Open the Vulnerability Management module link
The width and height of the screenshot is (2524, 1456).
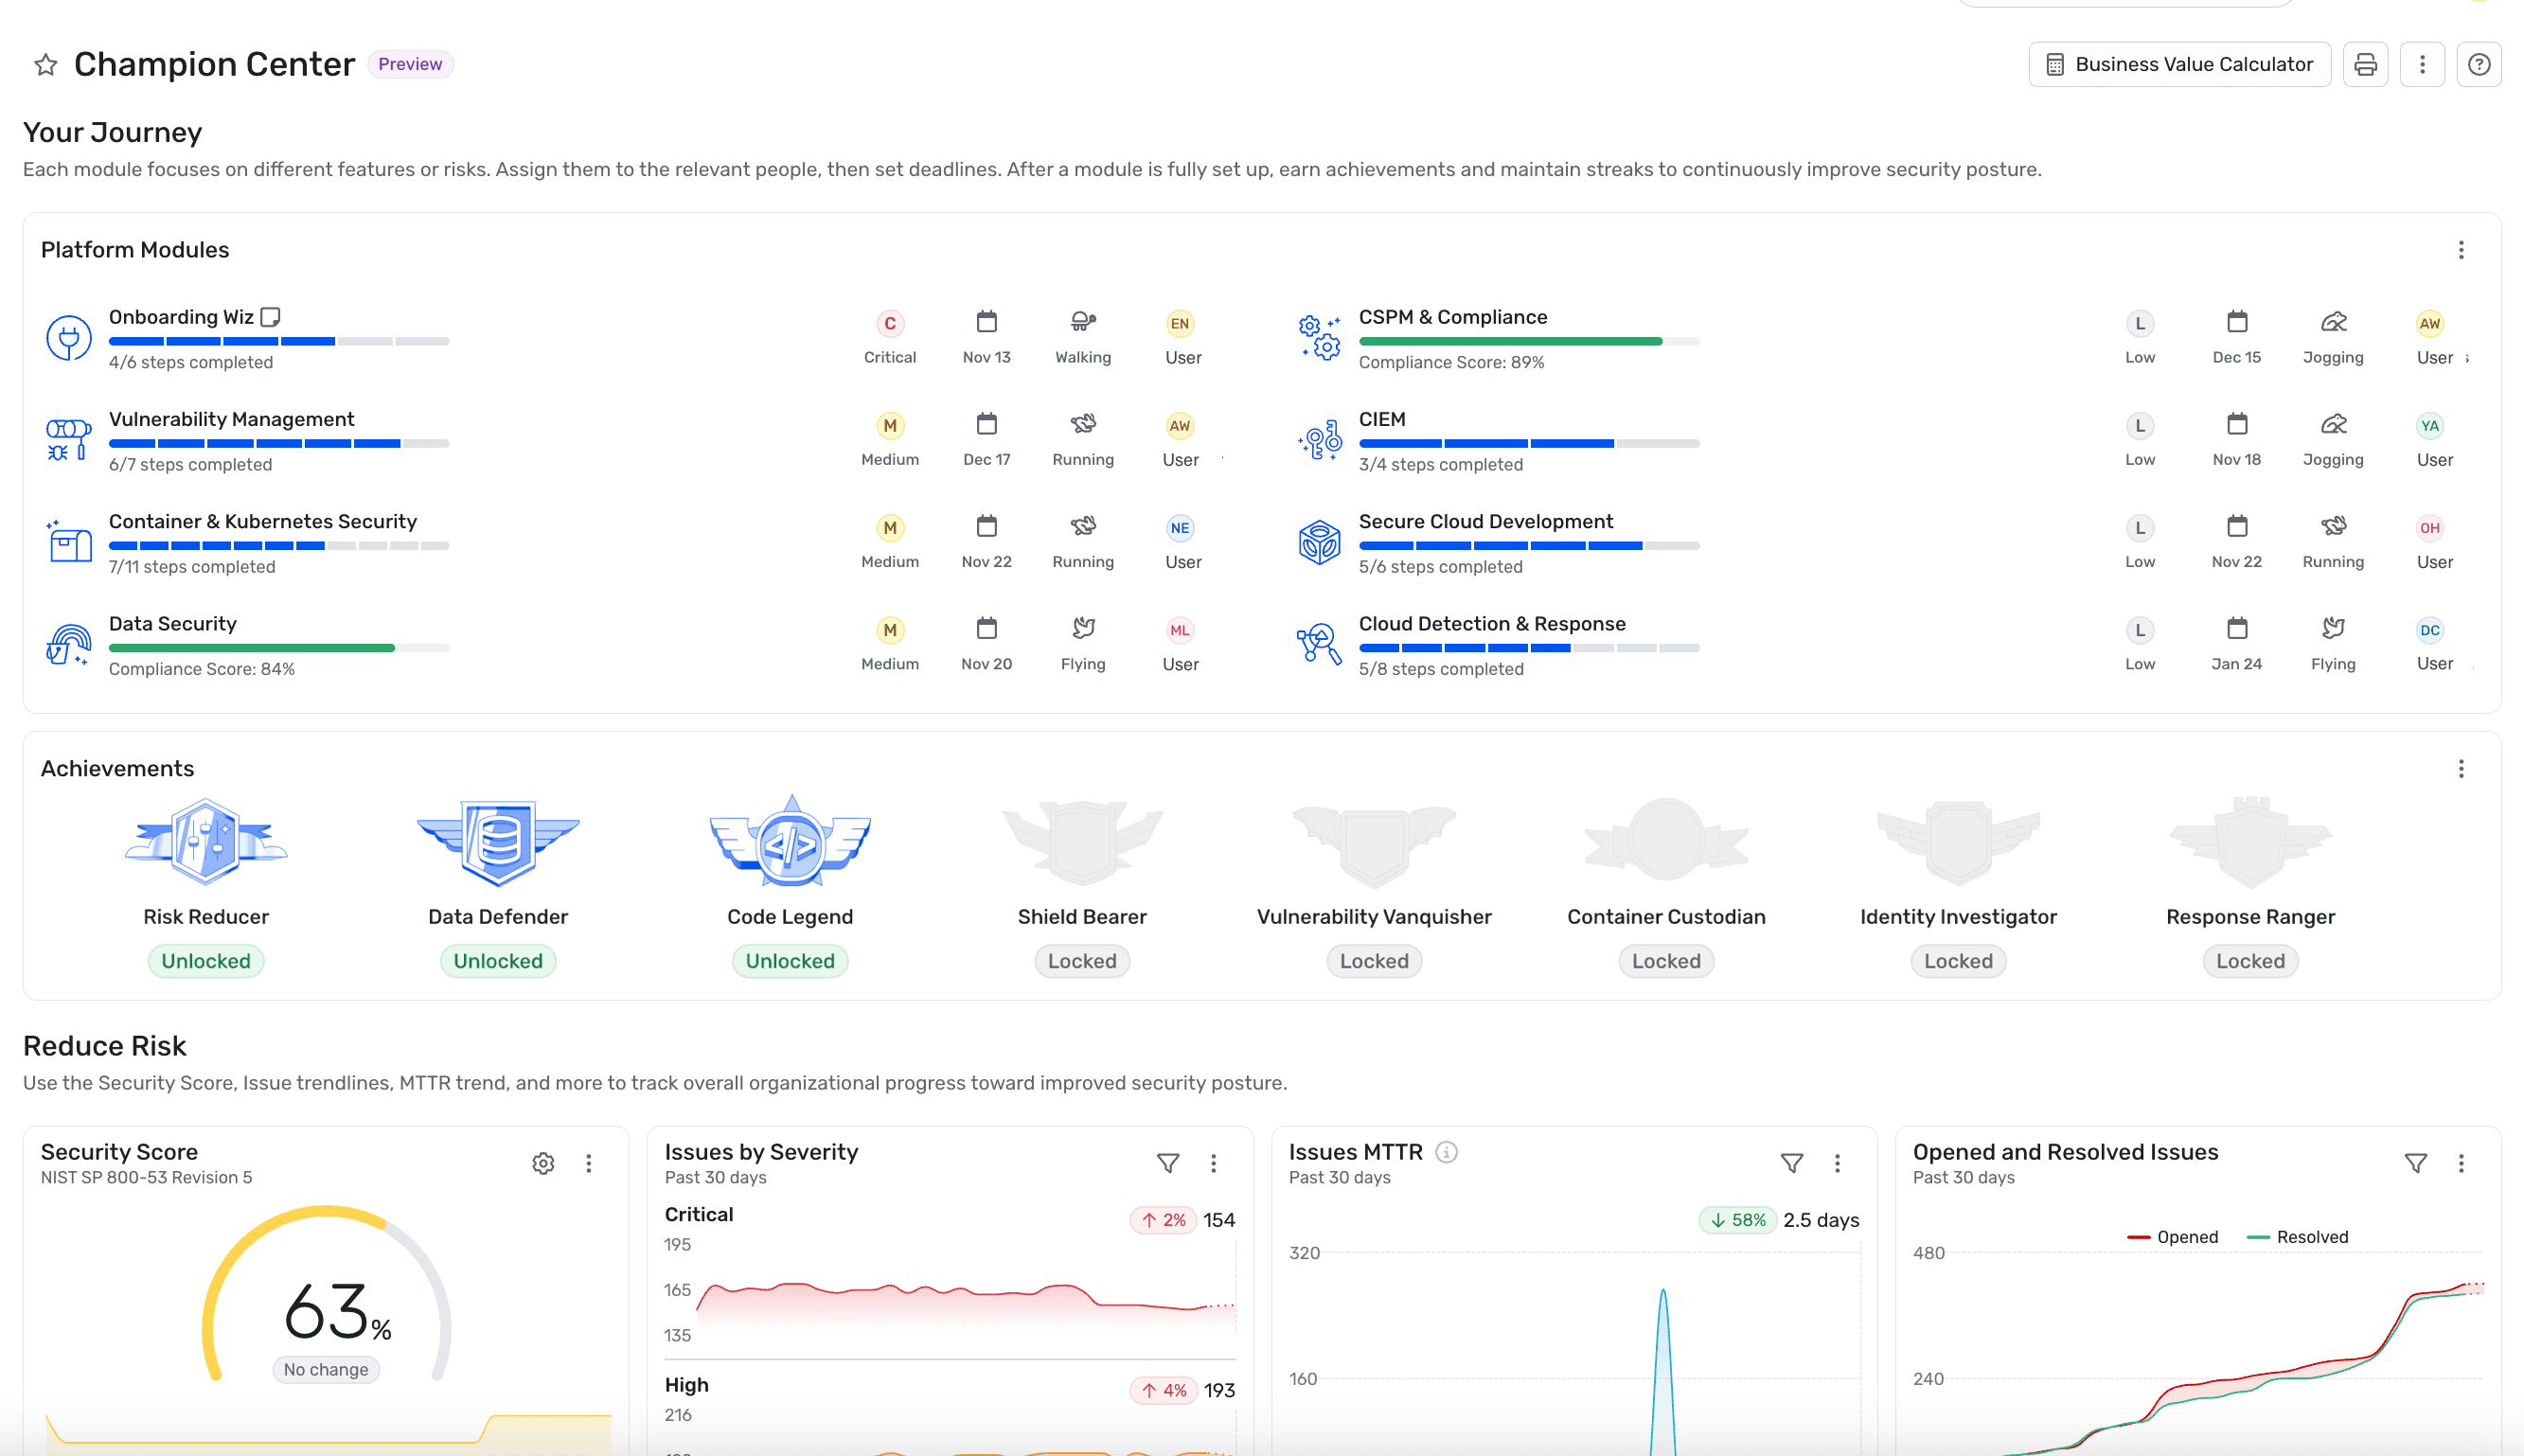point(231,419)
